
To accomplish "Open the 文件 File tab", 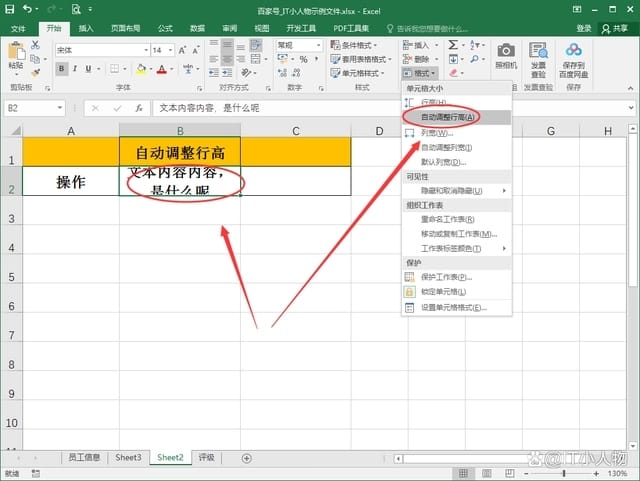I will click(x=18, y=28).
